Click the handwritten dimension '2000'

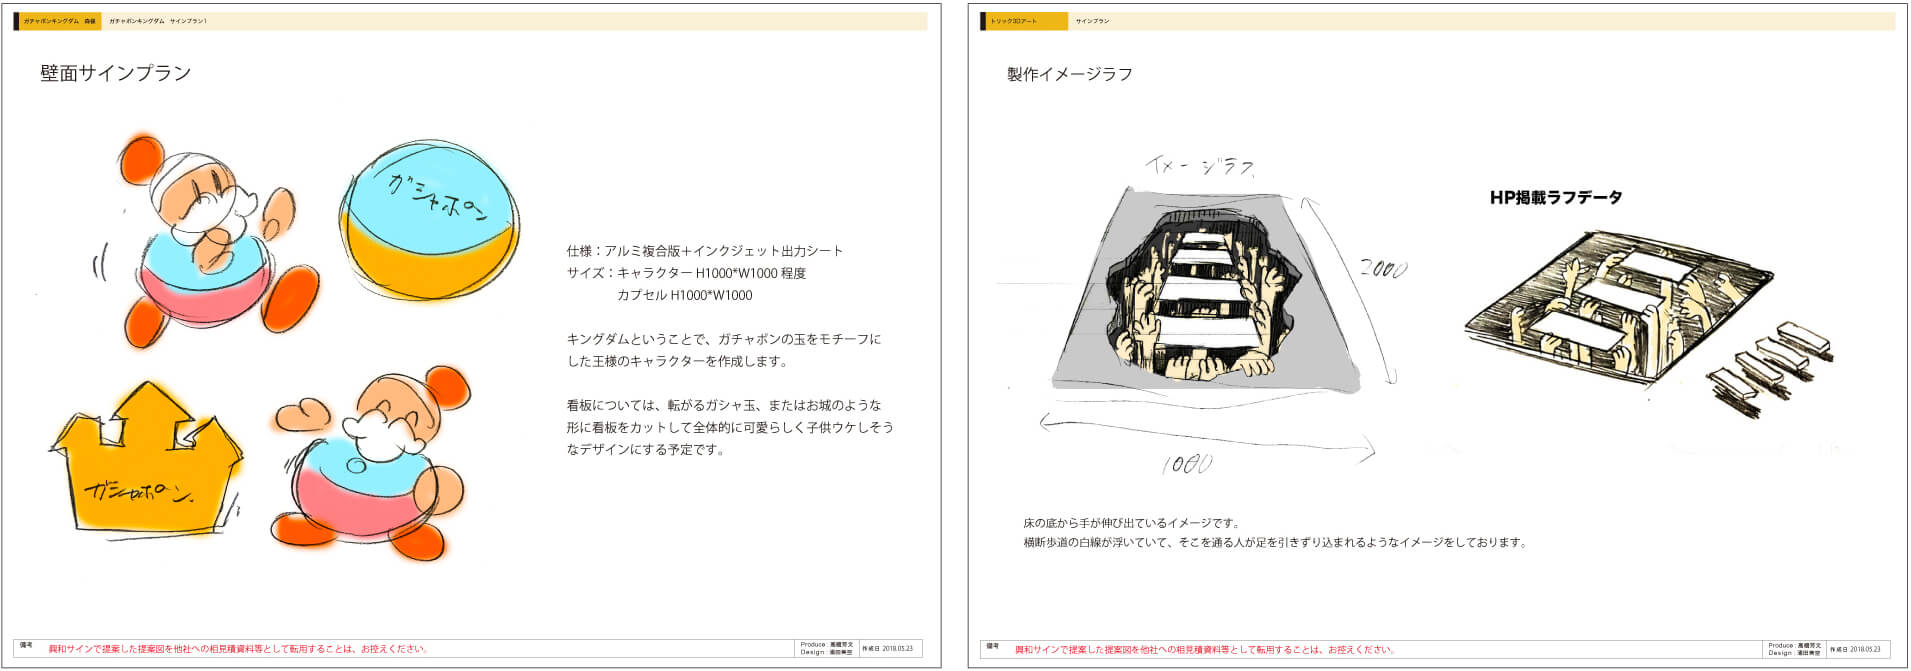1383,268
